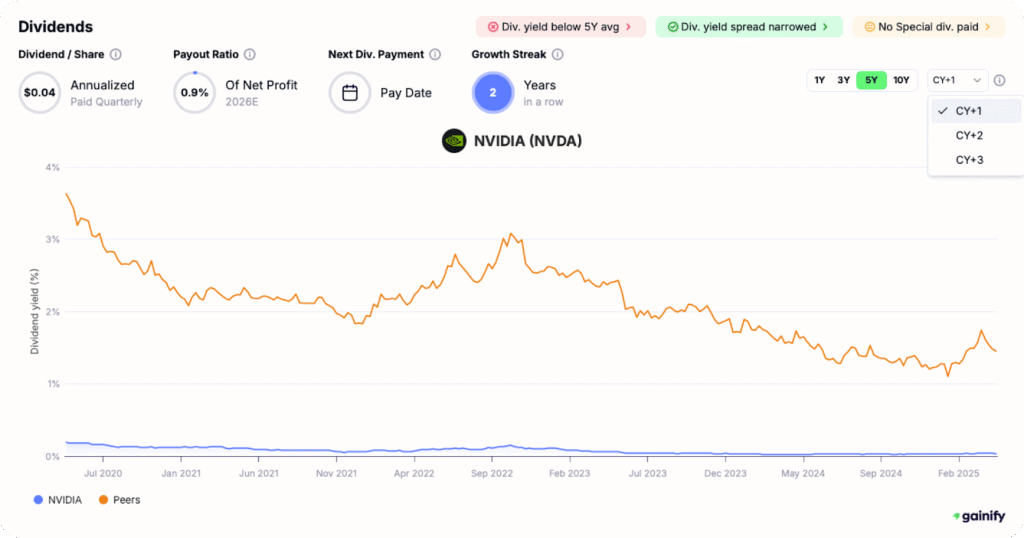Image resolution: width=1024 pixels, height=538 pixels.
Task: Click the Paid Quarterly text
Action: [106, 102]
